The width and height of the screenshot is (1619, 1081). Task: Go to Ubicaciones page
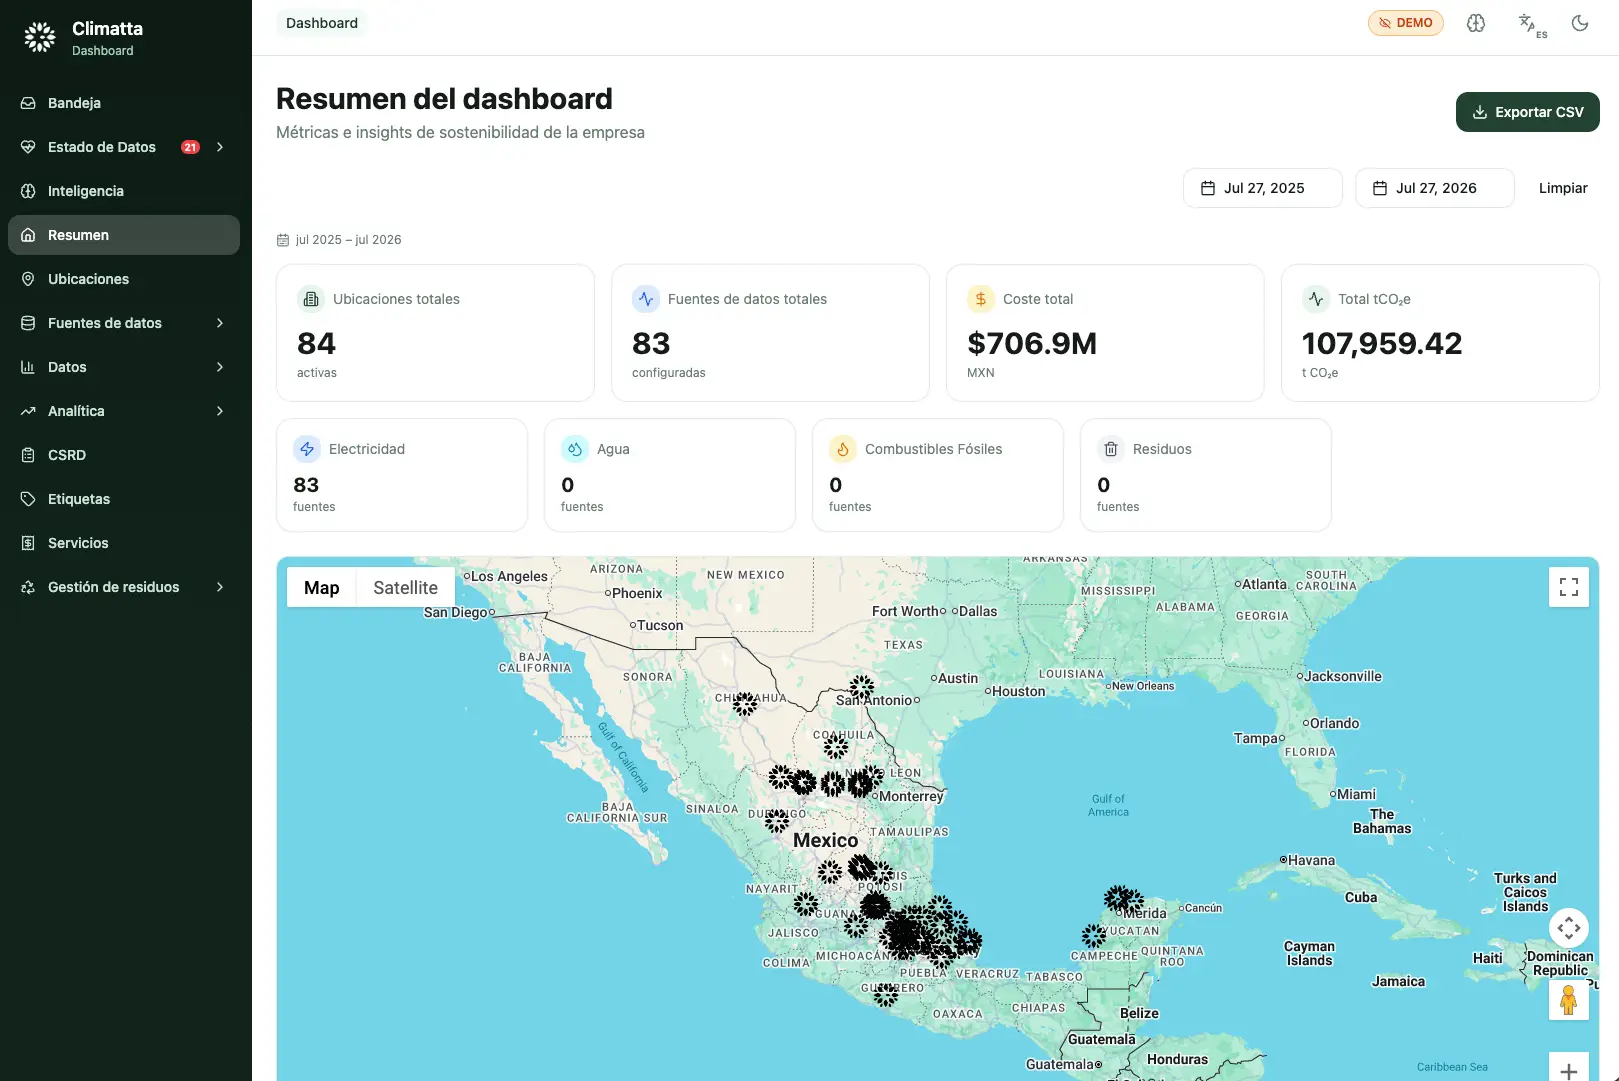point(124,279)
